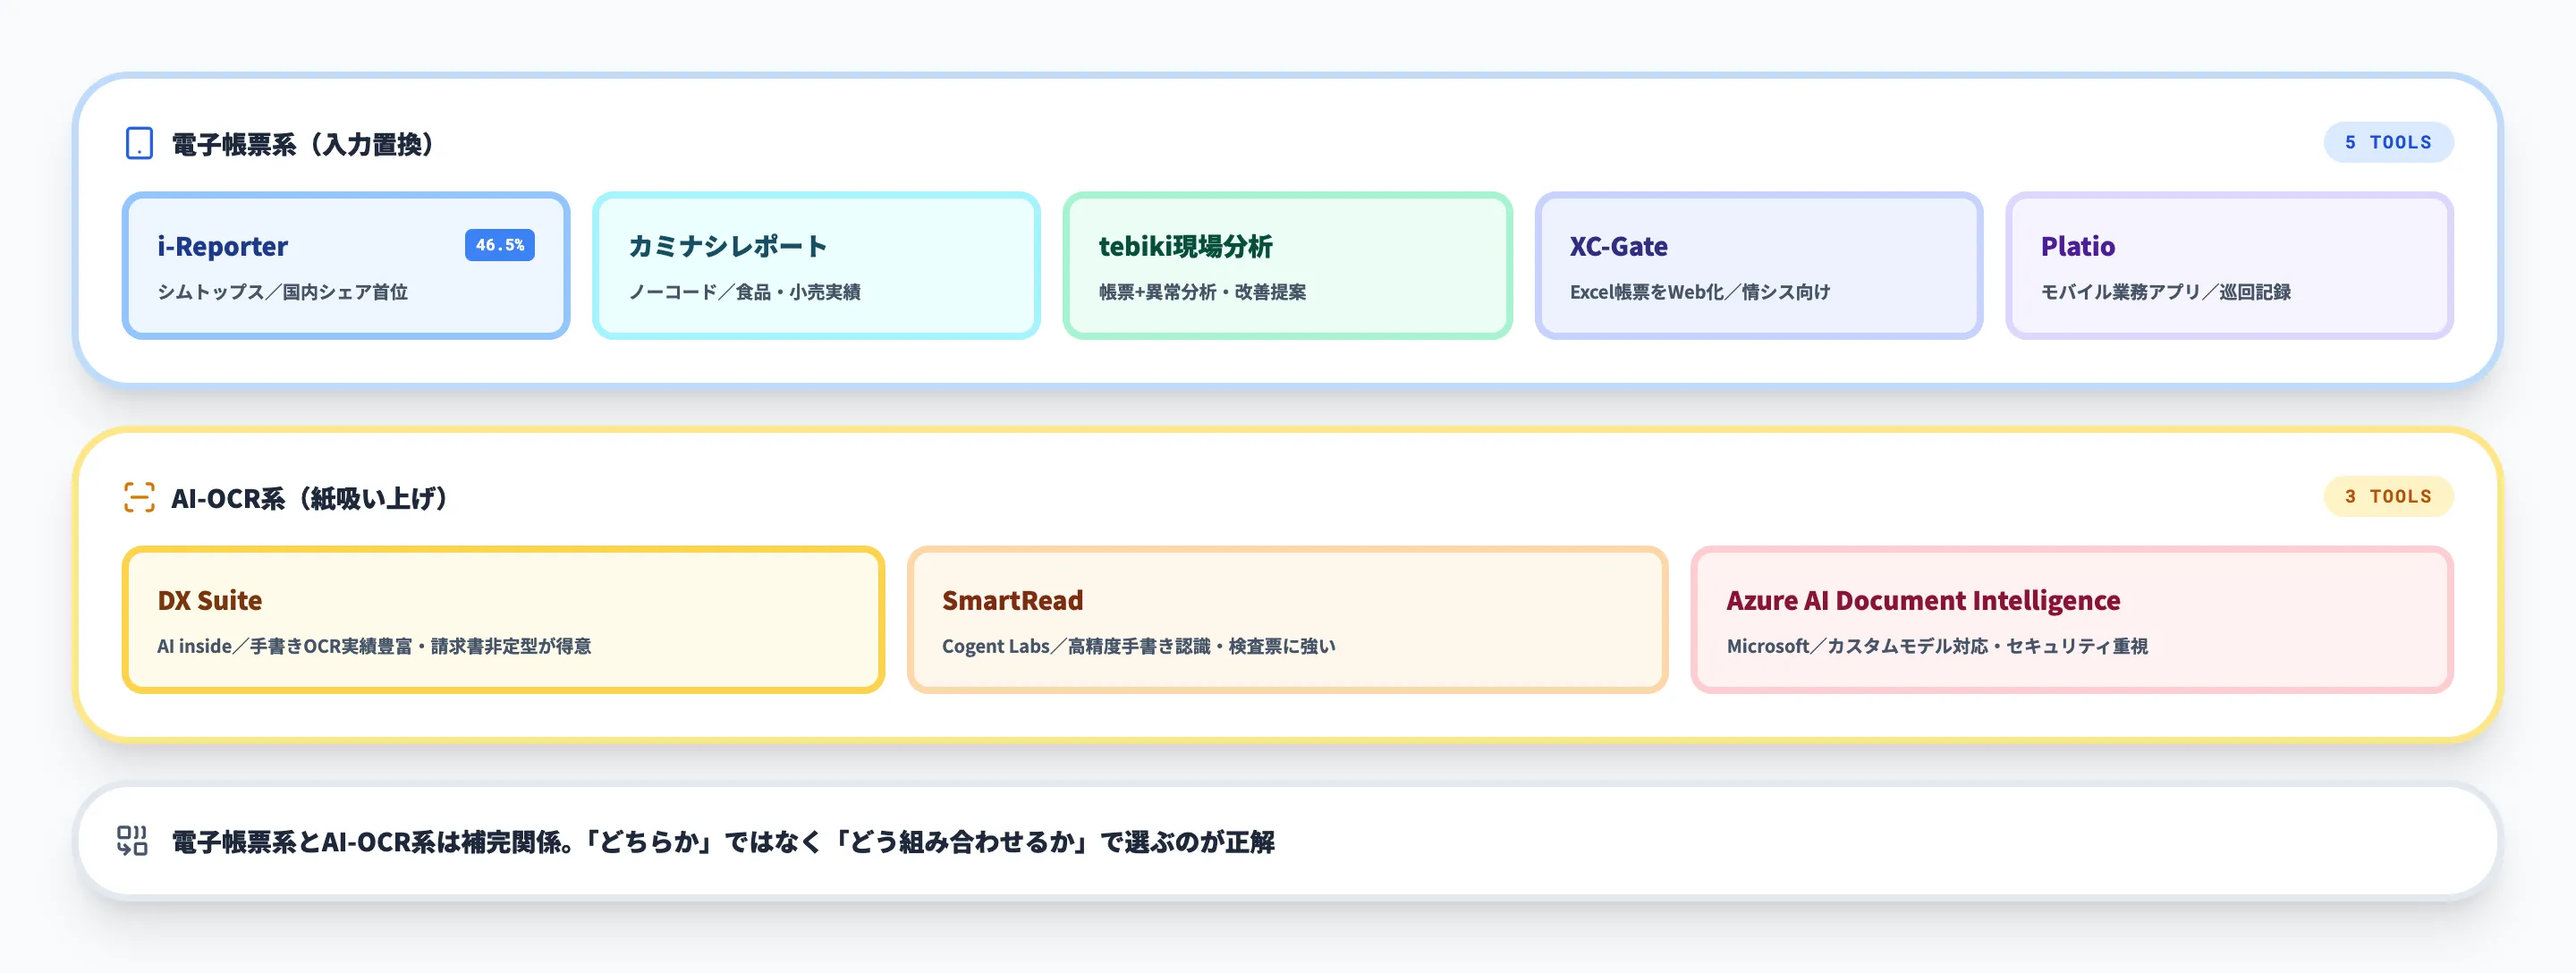Open the SmartRead card
2576x973 pixels.
(x=1285, y=620)
